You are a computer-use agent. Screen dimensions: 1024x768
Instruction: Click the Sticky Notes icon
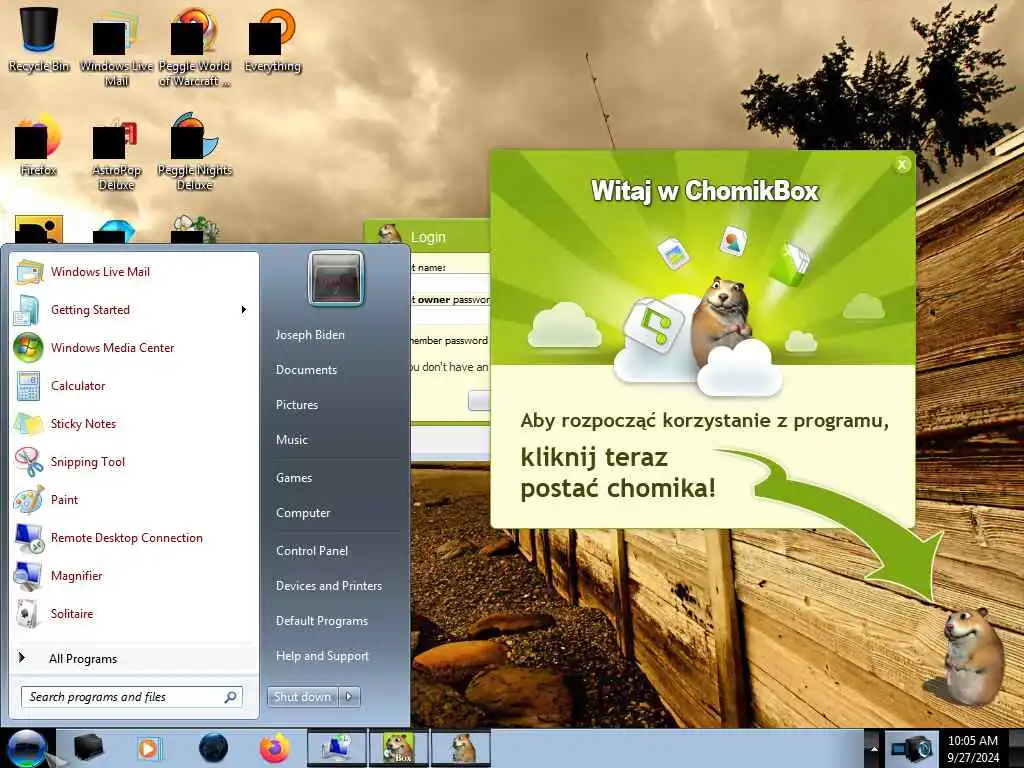(x=29, y=423)
